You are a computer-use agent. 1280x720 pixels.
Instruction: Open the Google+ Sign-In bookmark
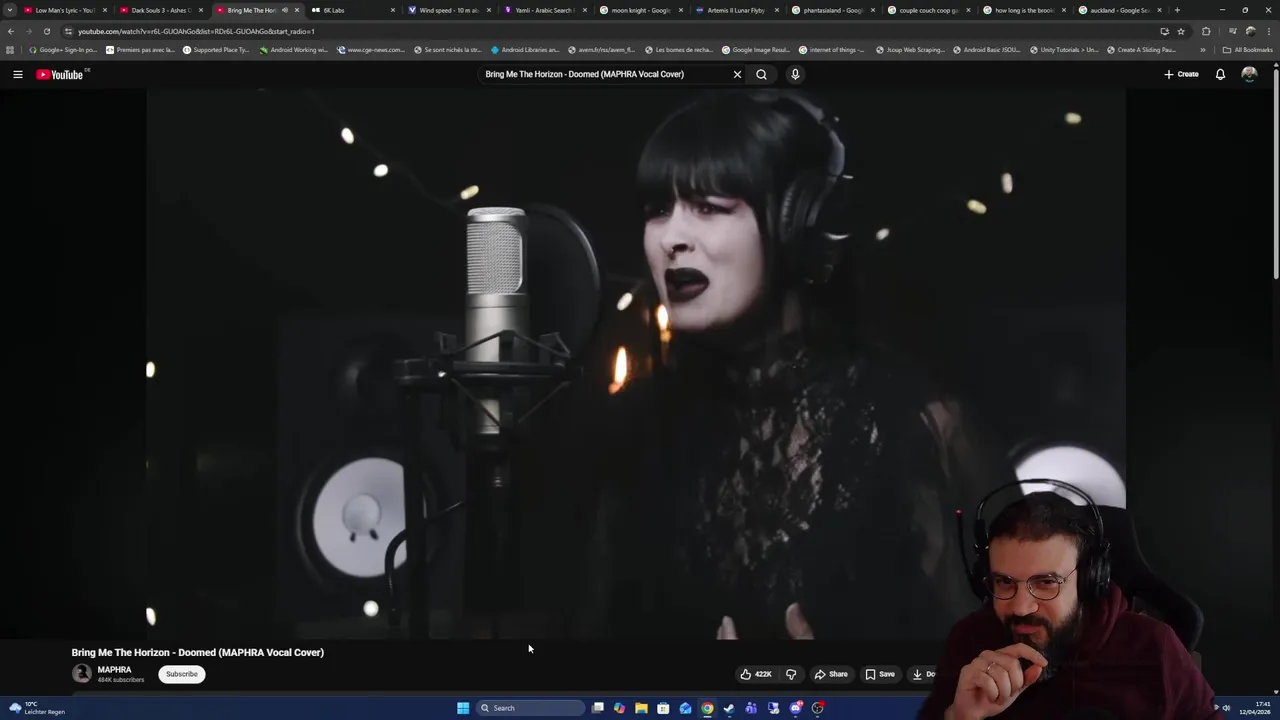63,50
